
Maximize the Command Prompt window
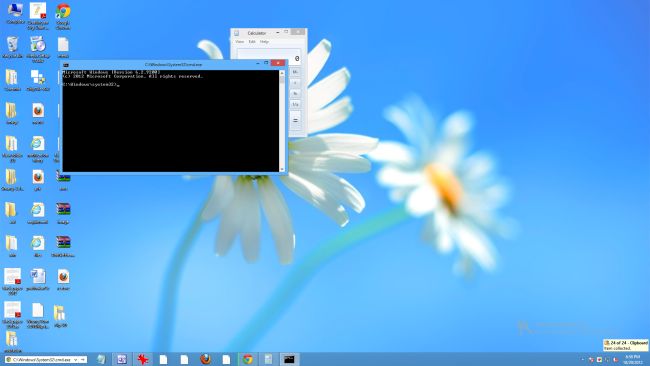tap(266, 63)
